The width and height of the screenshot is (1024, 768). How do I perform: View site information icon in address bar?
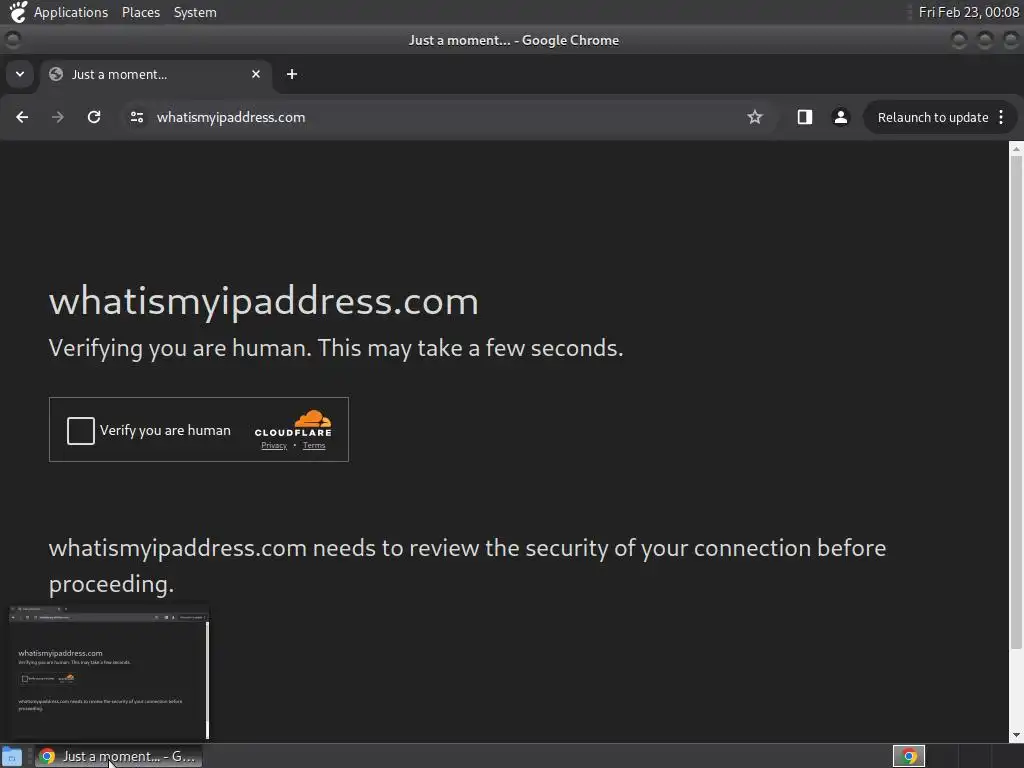[x=136, y=117]
